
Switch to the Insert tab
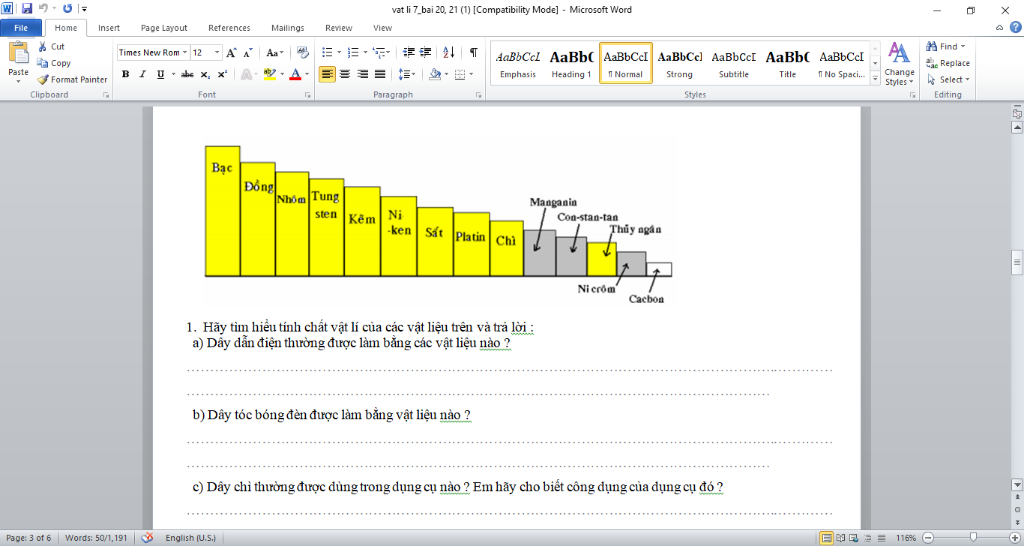pyautogui.click(x=109, y=28)
